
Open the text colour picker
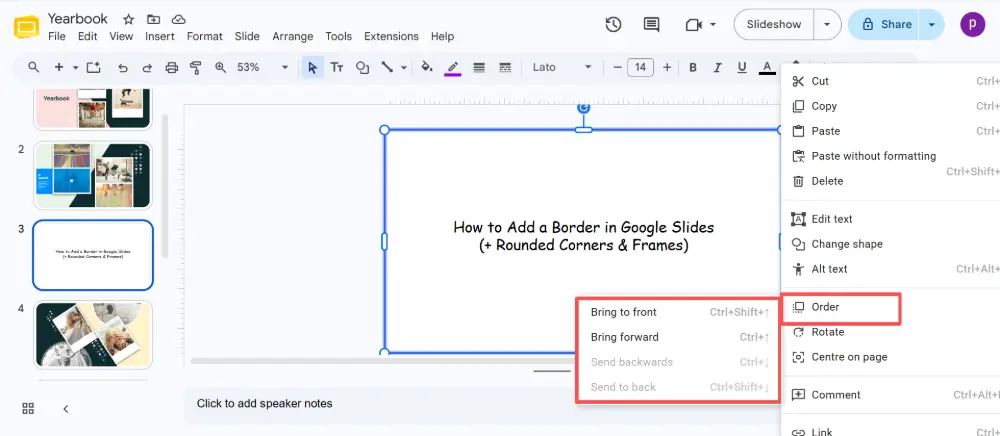(x=767, y=68)
